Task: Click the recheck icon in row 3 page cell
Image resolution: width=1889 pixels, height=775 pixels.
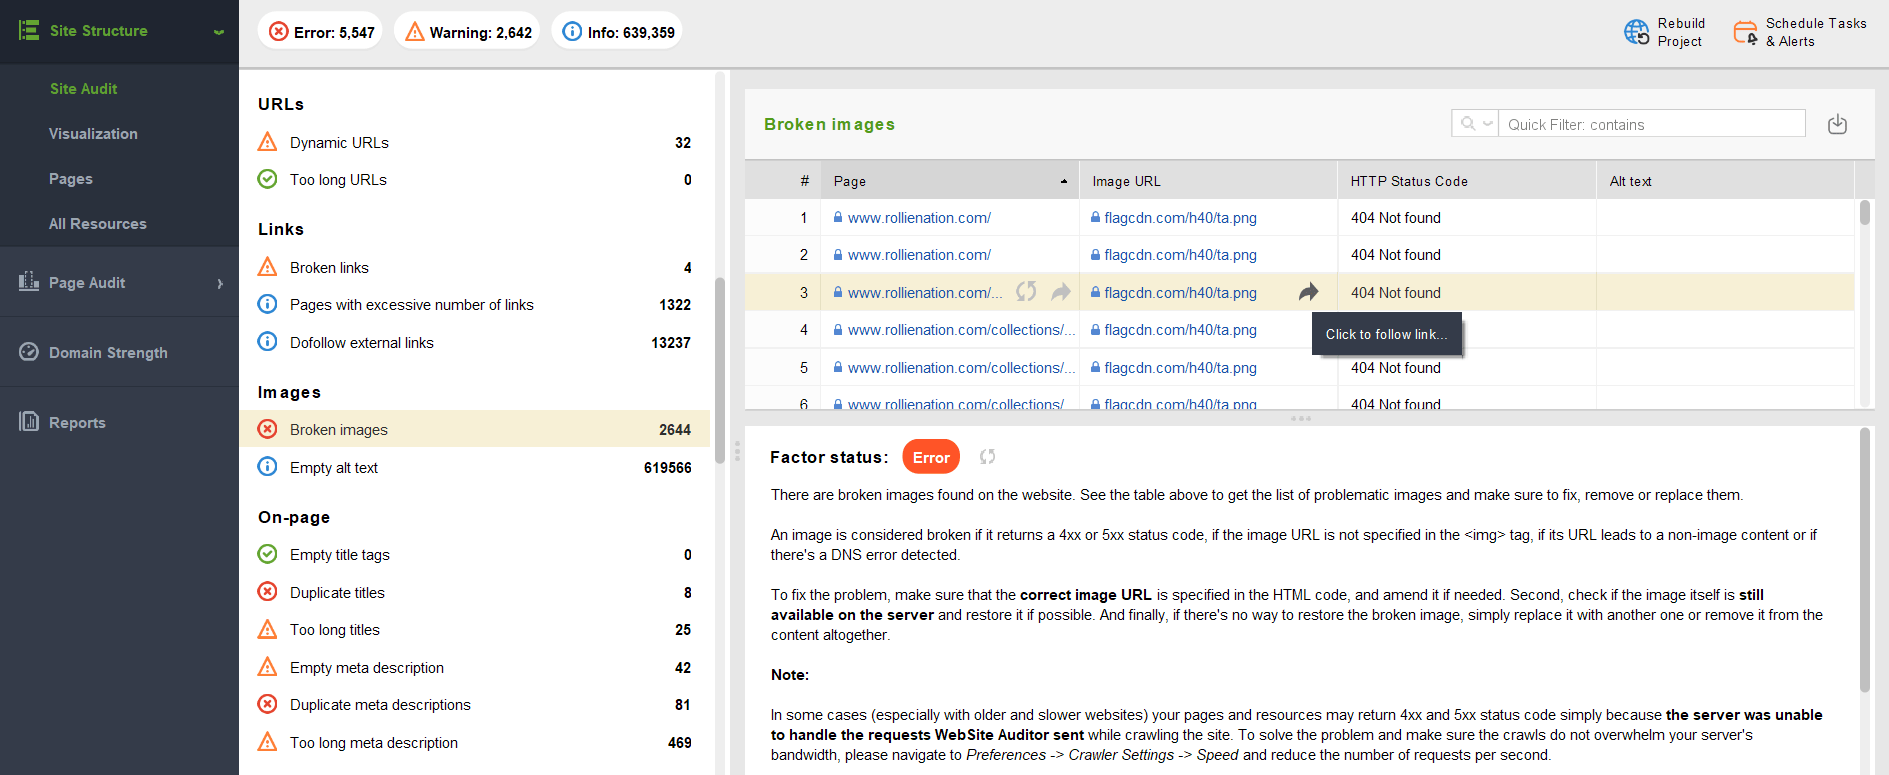Action: [x=1026, y=292]
